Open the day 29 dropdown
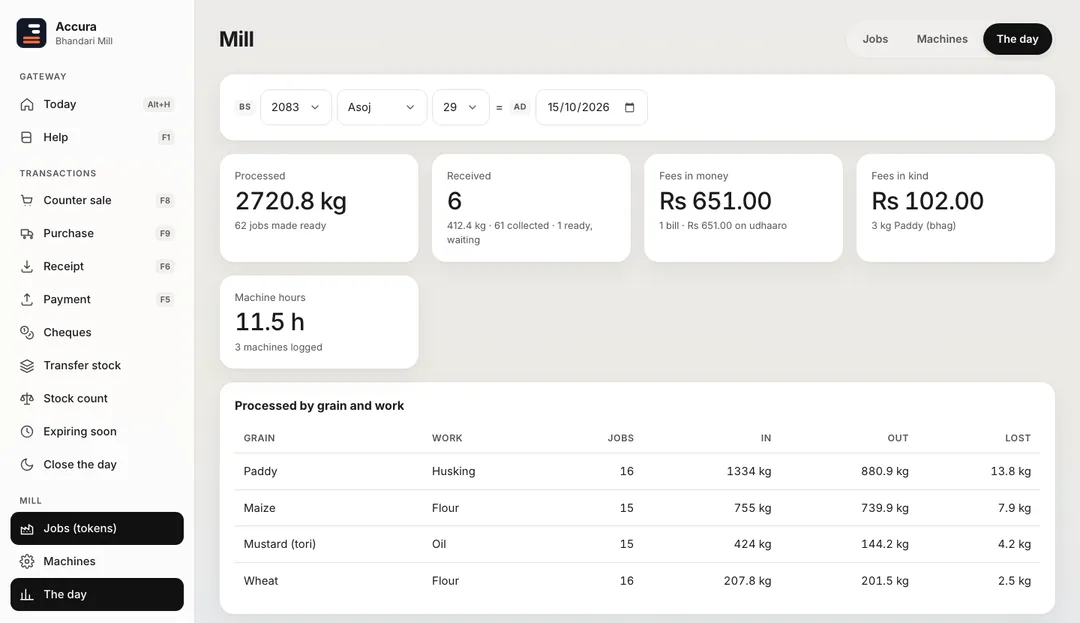This screenshot has height=623, width=1080. tap(460, 107)
